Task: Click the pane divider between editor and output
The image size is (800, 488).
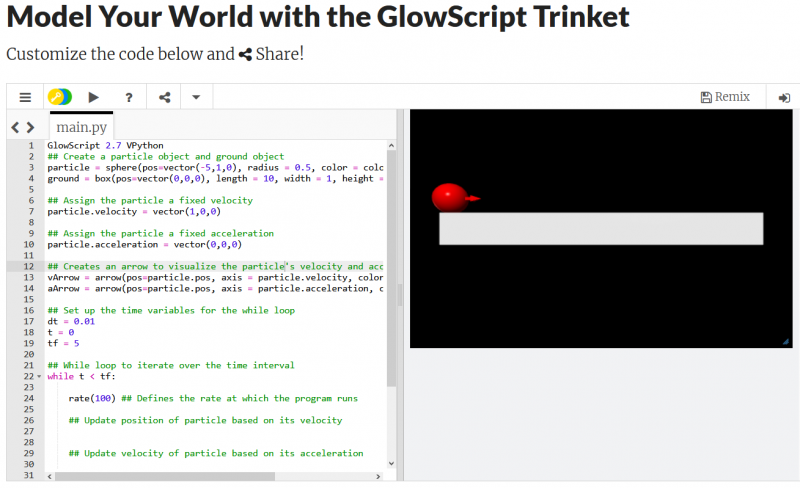Action: (404, 295)
